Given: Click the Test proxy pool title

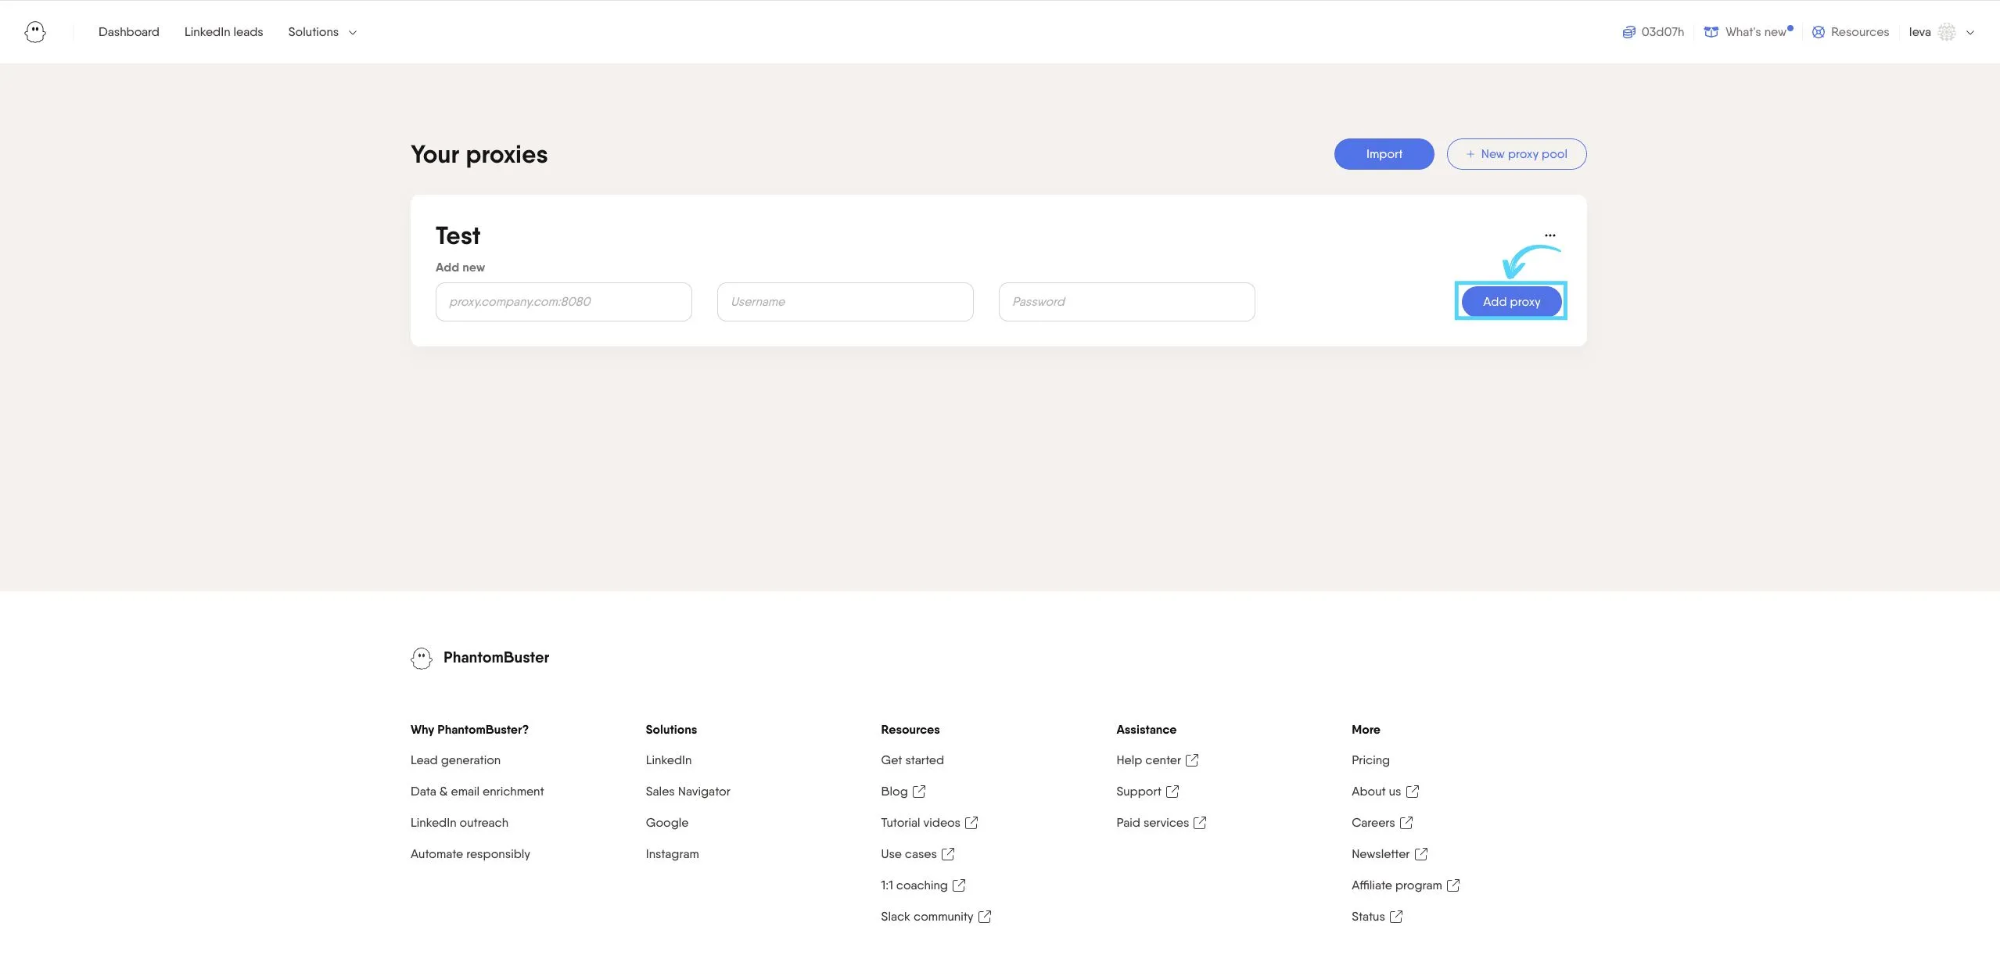Looking at the screenshot, I should click(x=458, y=237).
